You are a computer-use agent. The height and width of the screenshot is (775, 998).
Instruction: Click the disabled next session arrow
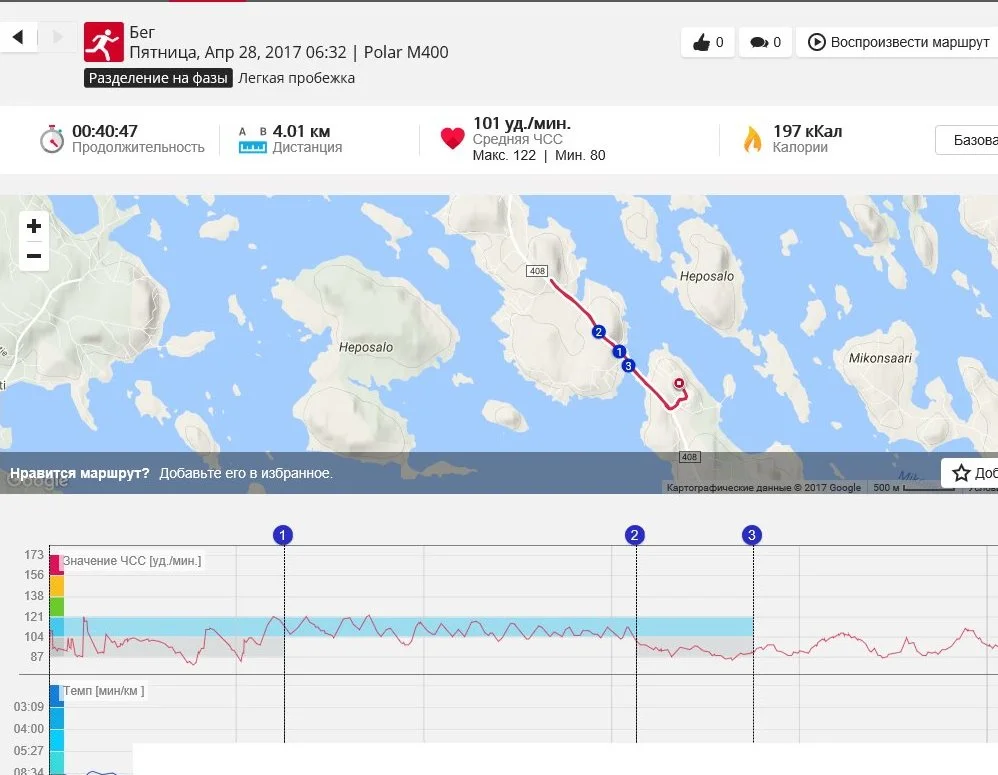pos(58,37)
